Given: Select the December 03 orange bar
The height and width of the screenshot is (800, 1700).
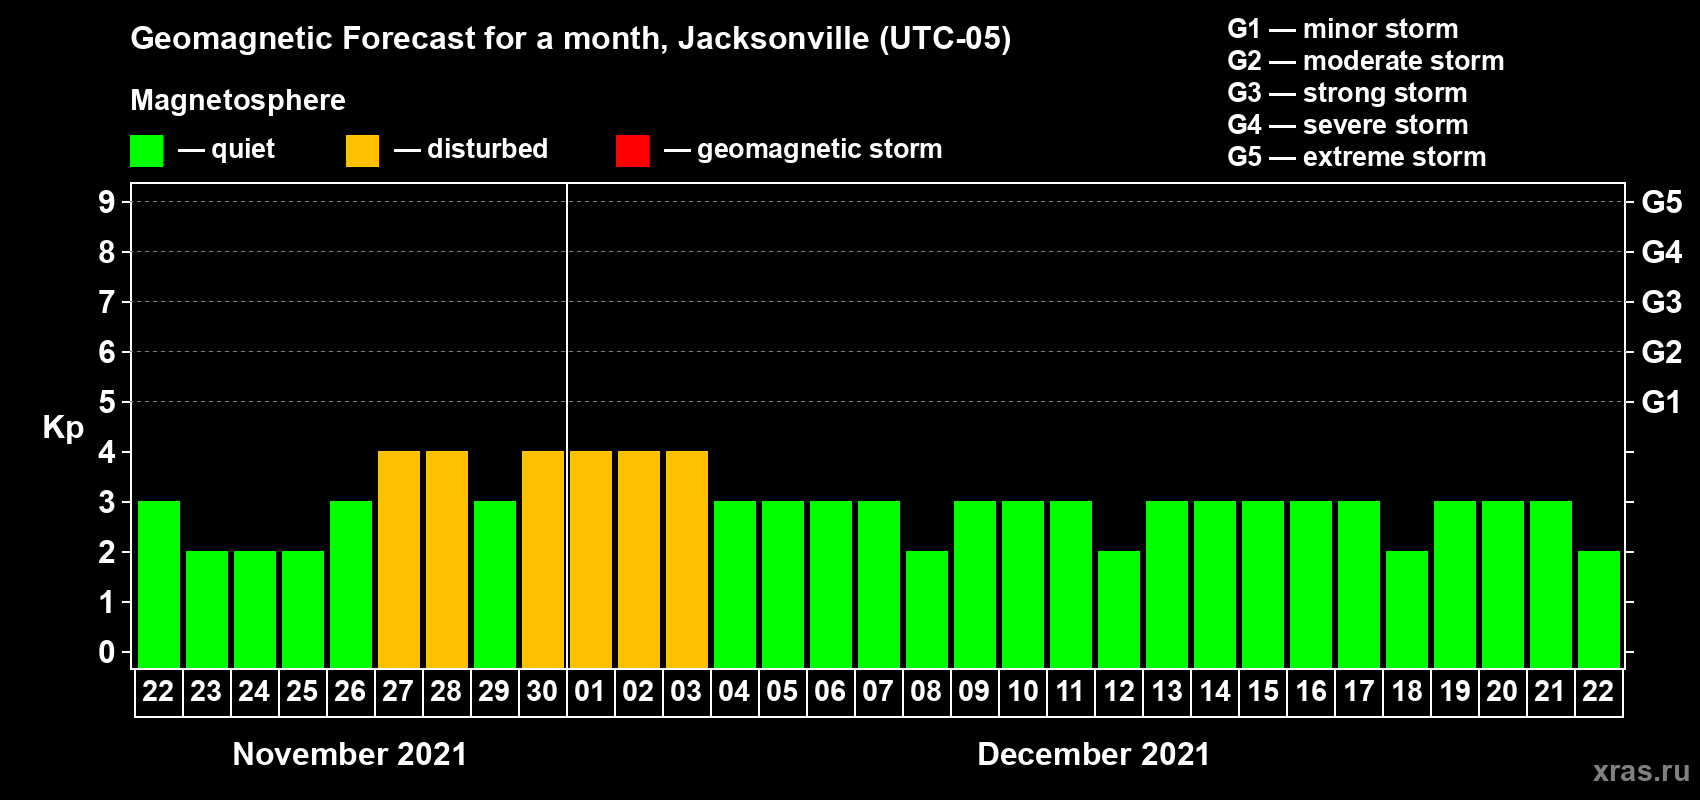Looking at the screenshot, I should pyautogui.click(x=687, y=559).
